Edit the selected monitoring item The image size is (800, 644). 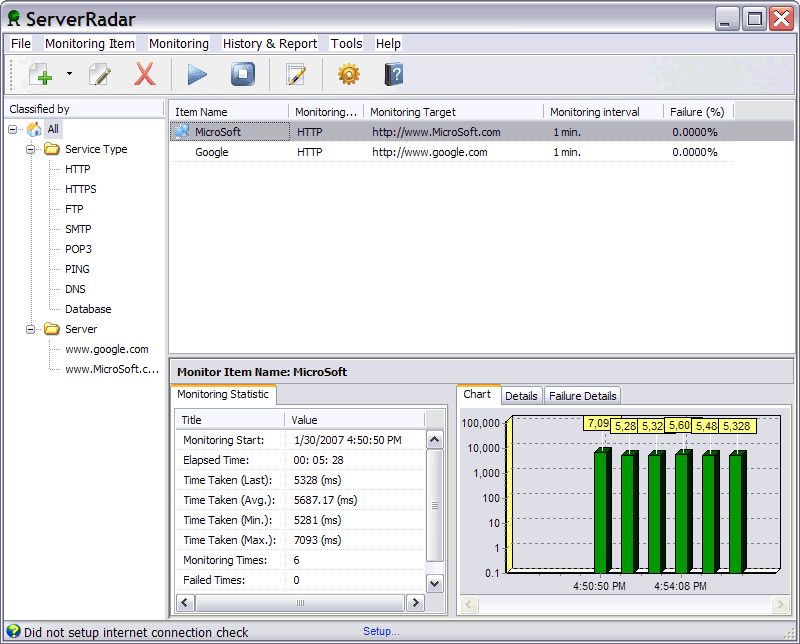[x=98, y=73]
